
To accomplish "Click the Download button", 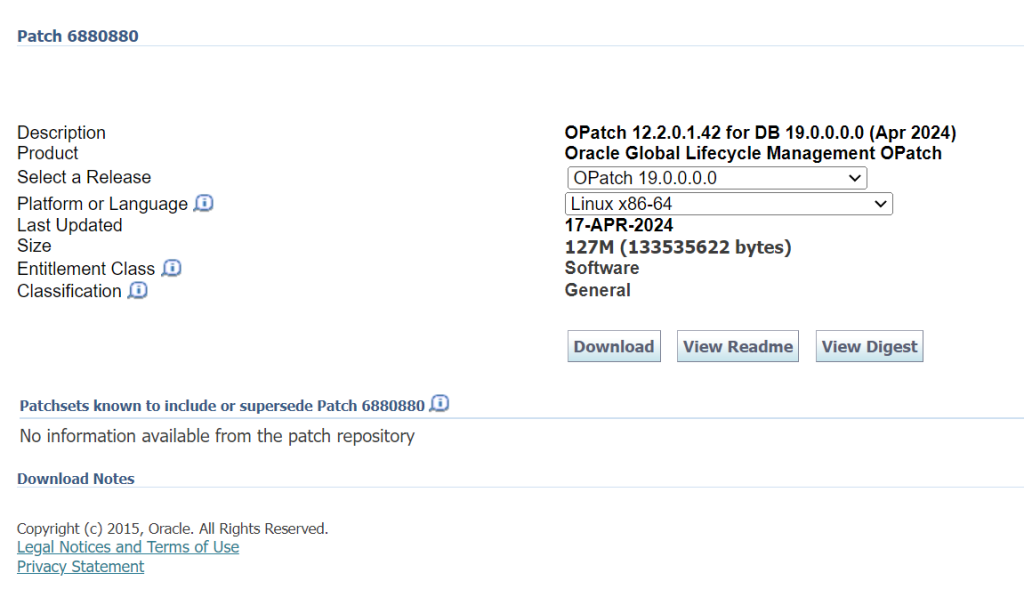I will [614, 346].
